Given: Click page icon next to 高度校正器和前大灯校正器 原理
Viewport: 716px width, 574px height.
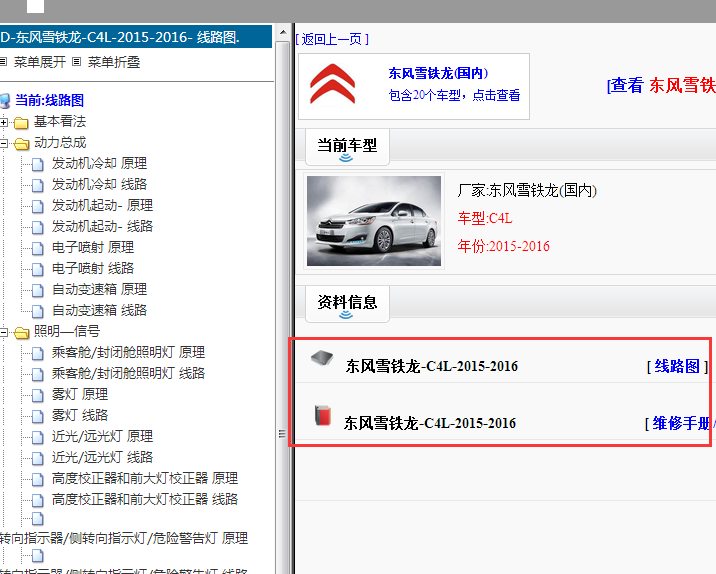Looking at the screenshot, I should [x=38, y=479].
